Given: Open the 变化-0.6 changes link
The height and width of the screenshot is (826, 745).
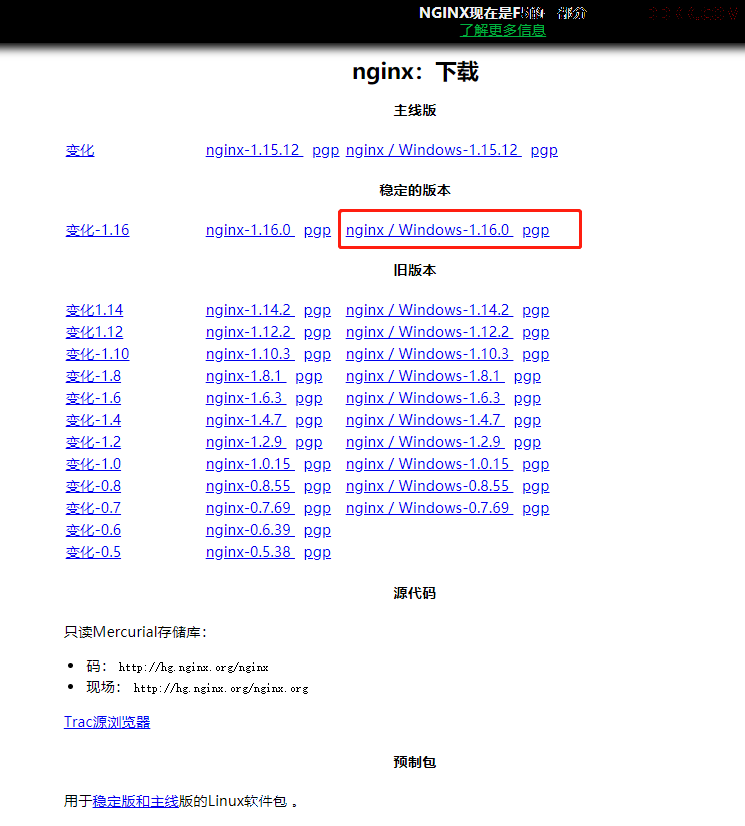Looking at the screenshot, I should pos(93,530).
